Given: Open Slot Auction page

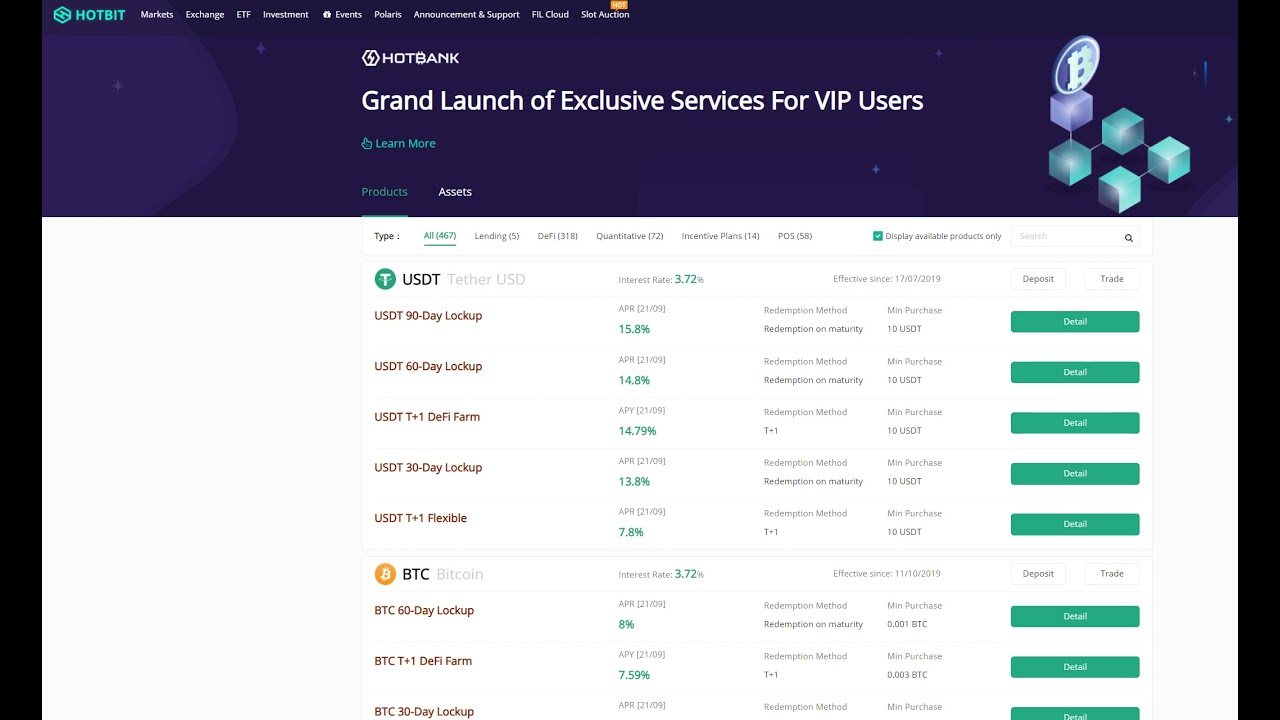Looking at the screenshot, I should pos(605,15).
